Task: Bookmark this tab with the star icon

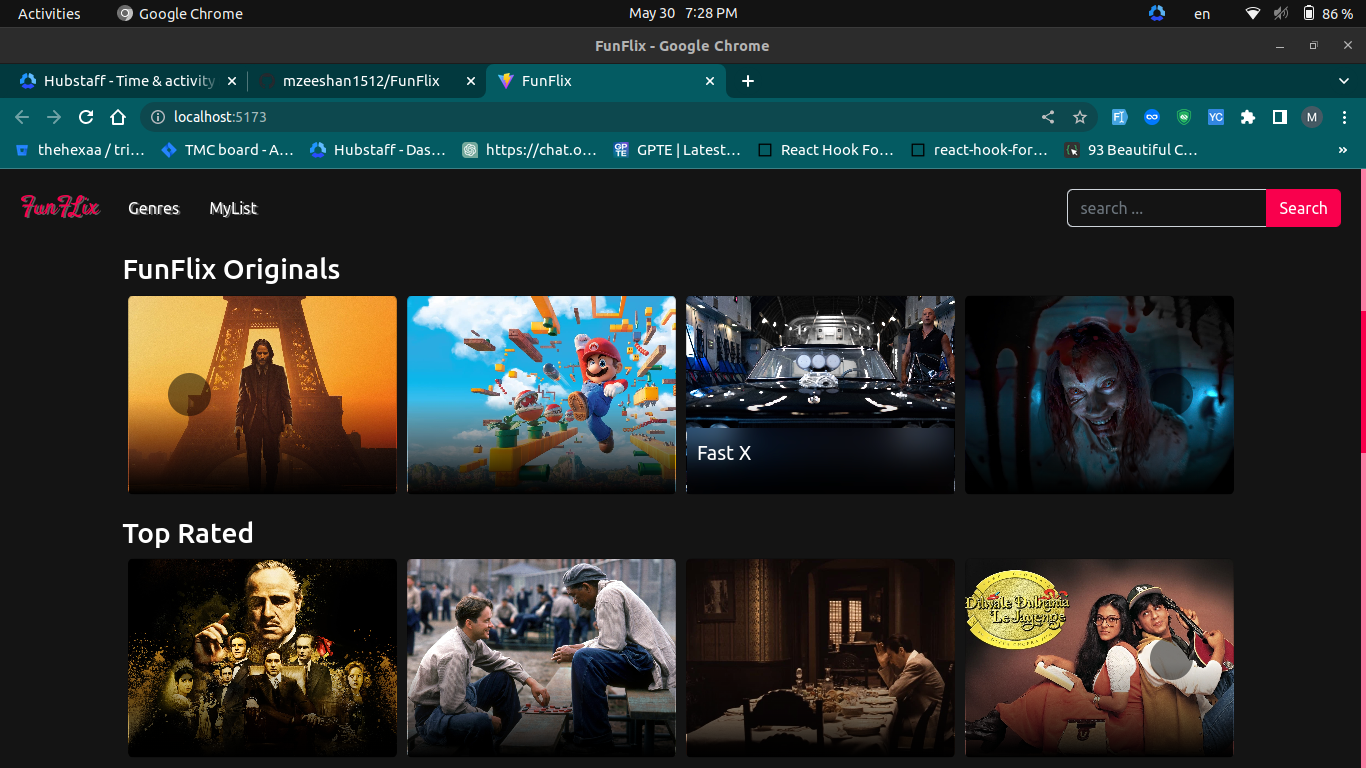Action: click(x=1080, y=117)
